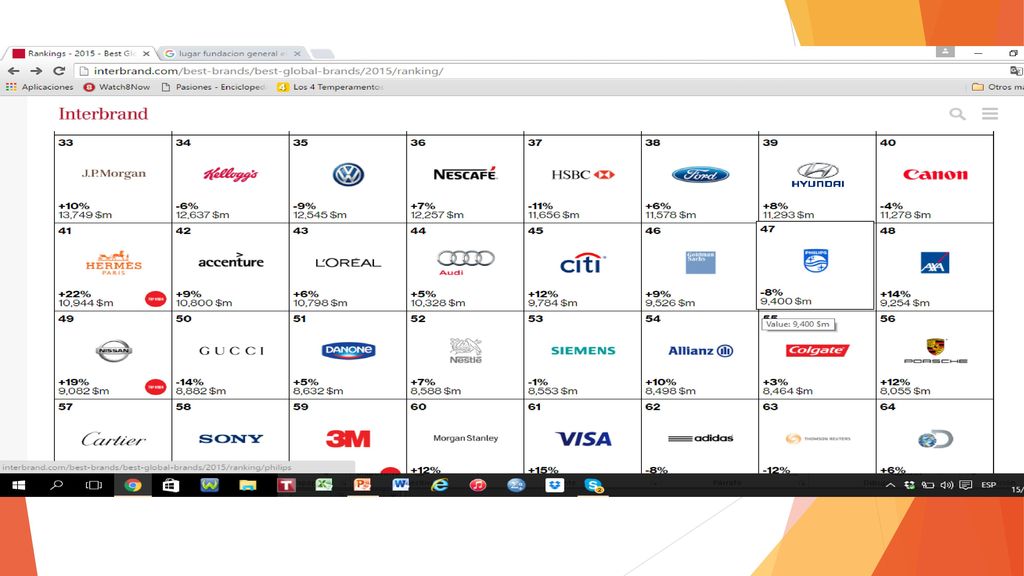Click the AXA brand logo
Viewport: 1024px width, 576px height.
point(935,263)
